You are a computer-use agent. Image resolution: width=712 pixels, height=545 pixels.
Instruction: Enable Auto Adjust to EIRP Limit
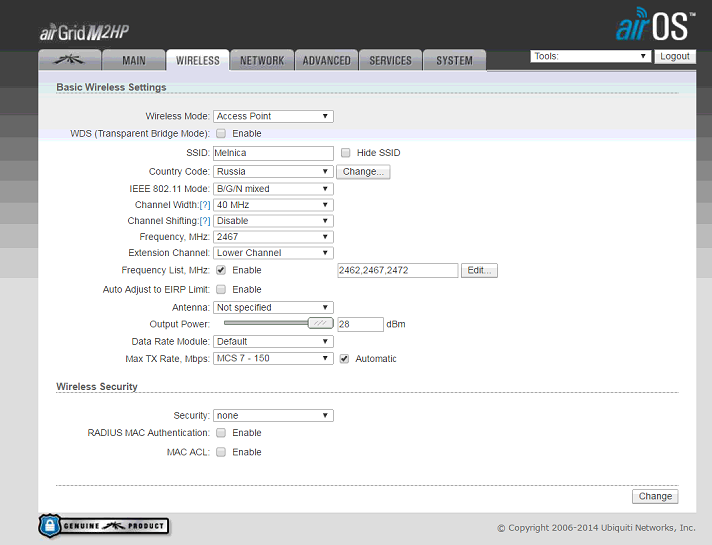(x=221, y=289)
